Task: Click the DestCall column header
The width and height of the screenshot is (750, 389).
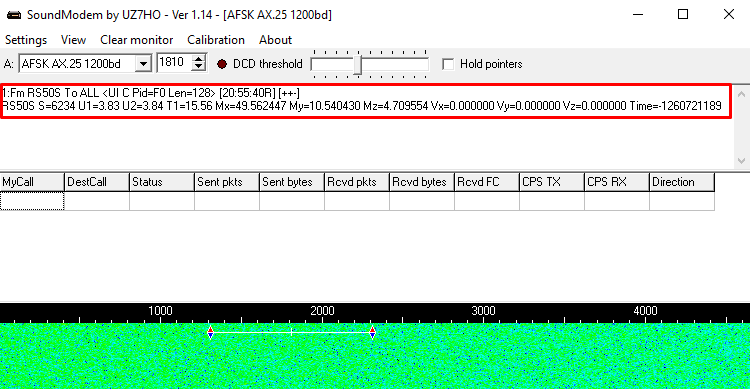Action: [x=97, y=182]
